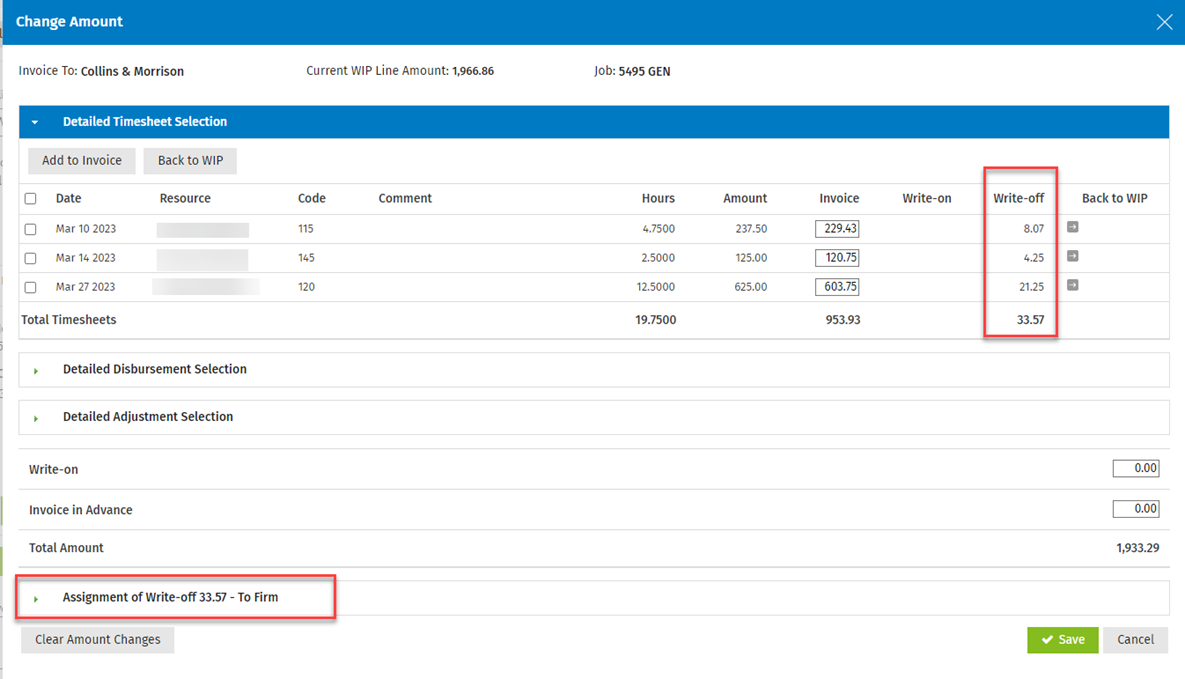Screen dimensions: 1185x679
Task: Clear Amount Changes
Action: pos(97,640)
